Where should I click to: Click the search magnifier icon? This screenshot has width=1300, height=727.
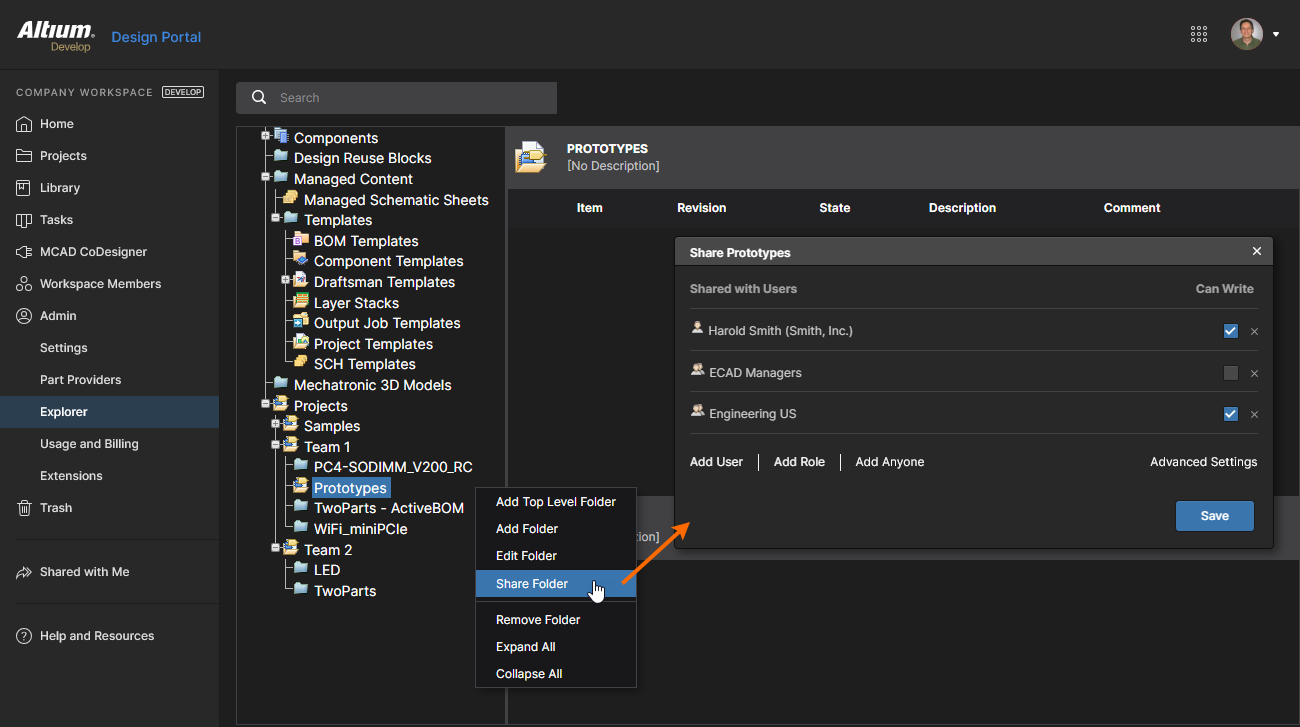[259, 98]
